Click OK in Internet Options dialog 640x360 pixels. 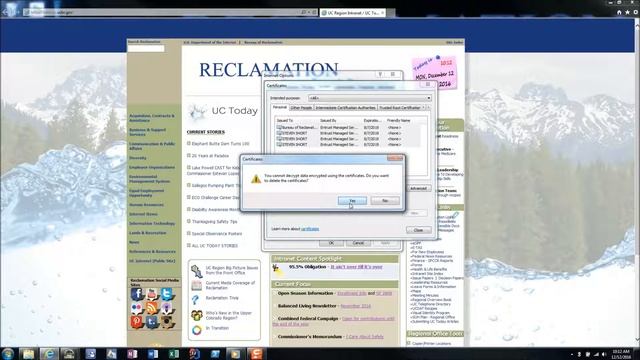coord(331,243)
